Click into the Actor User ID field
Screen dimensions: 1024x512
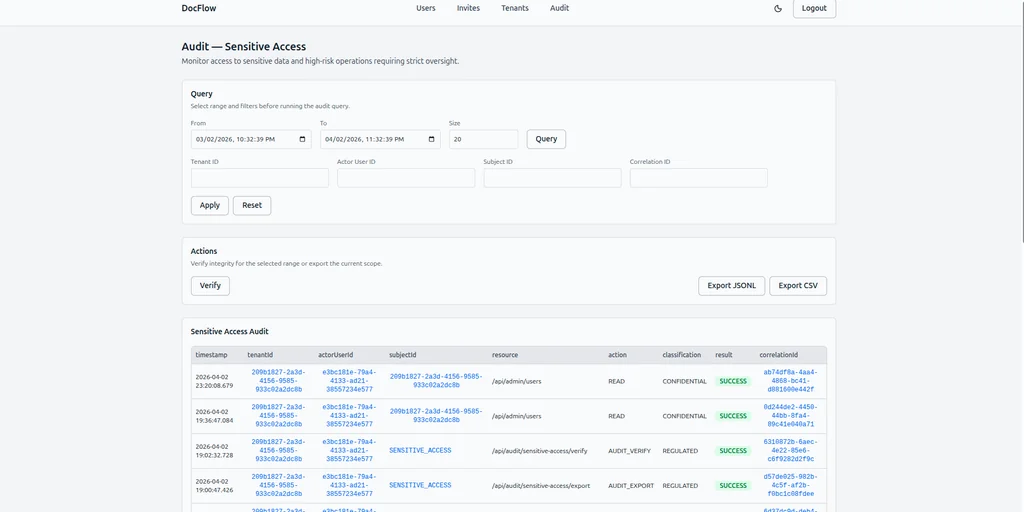406,178
